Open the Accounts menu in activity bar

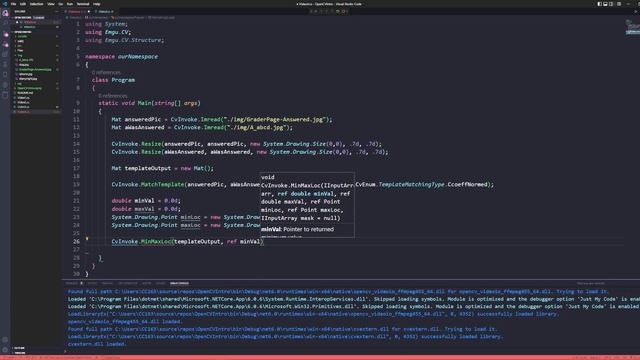pos(5,340)
